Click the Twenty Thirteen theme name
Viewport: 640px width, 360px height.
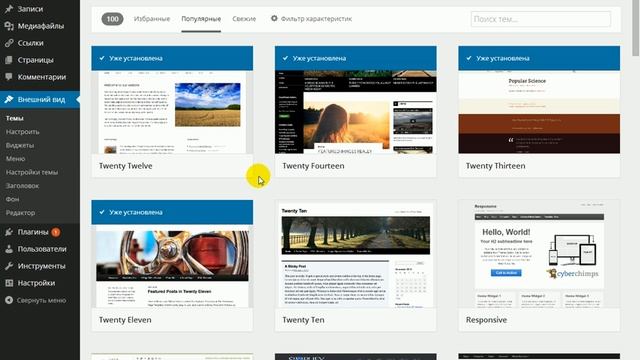pyautogui.click(x=496, y=166)
